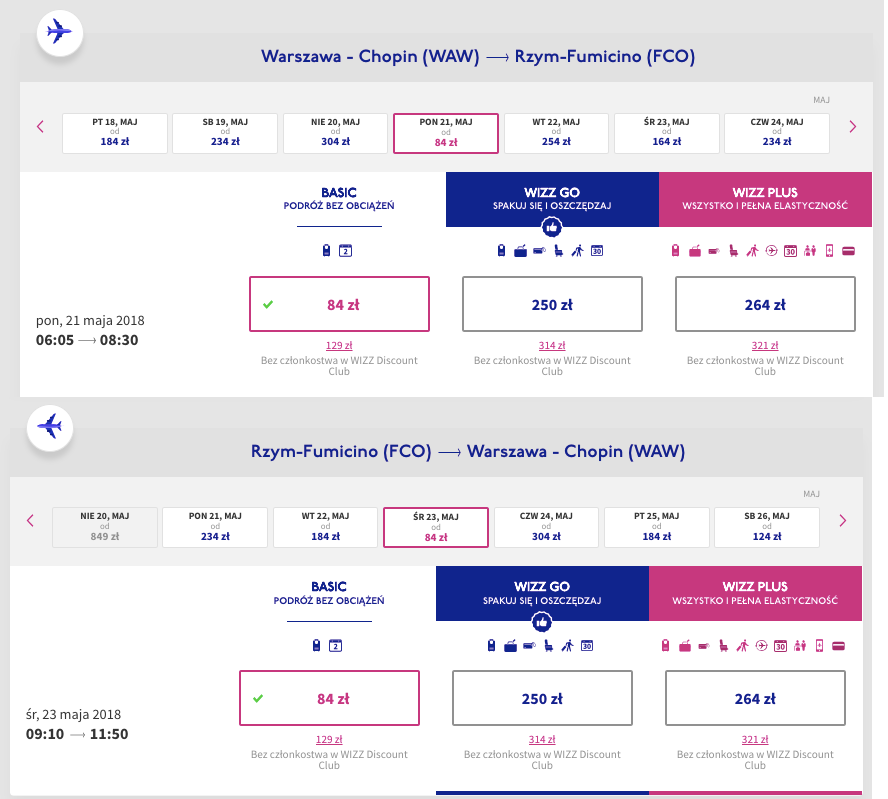Select return date SB 26, MAJ 124 zł
The width and height of the screenshot is (888, 799).
(767, 527)
